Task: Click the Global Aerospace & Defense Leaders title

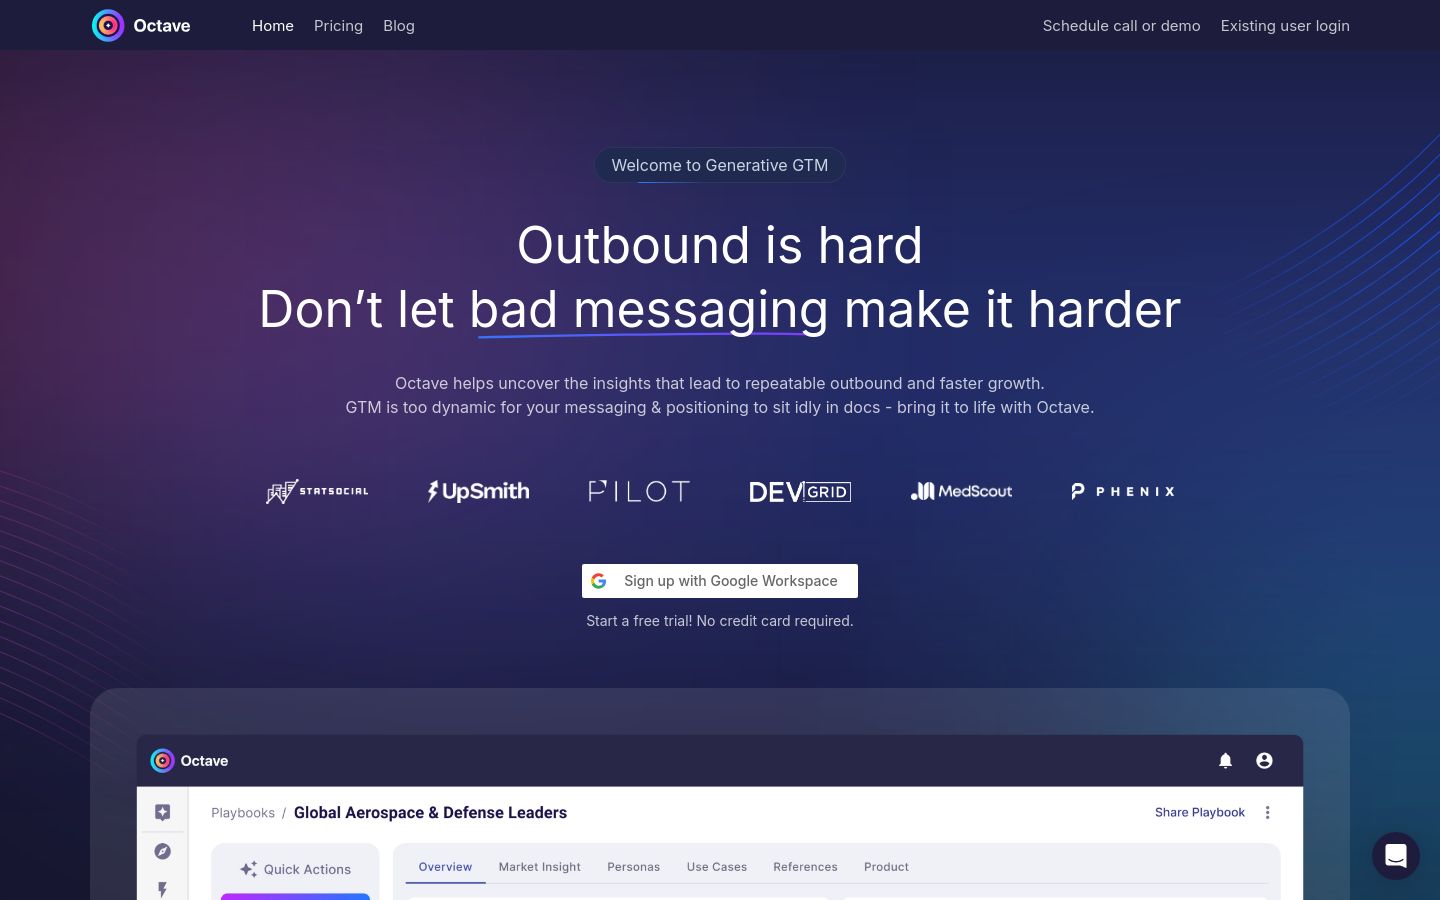Action: tap(430, 813)
